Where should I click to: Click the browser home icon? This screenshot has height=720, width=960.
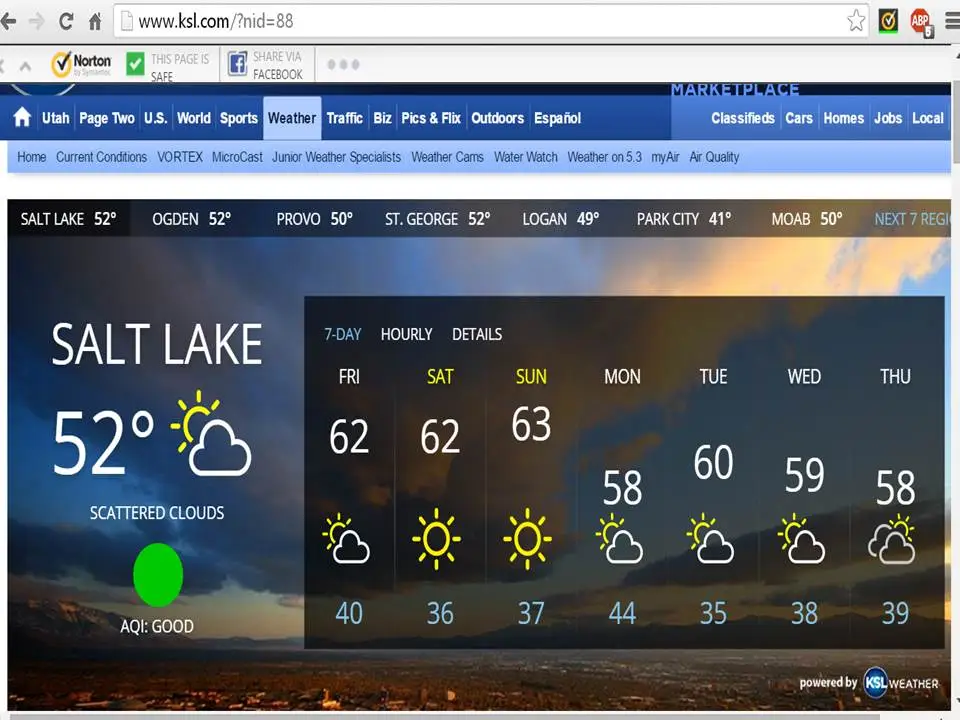(x=95, y=20)
